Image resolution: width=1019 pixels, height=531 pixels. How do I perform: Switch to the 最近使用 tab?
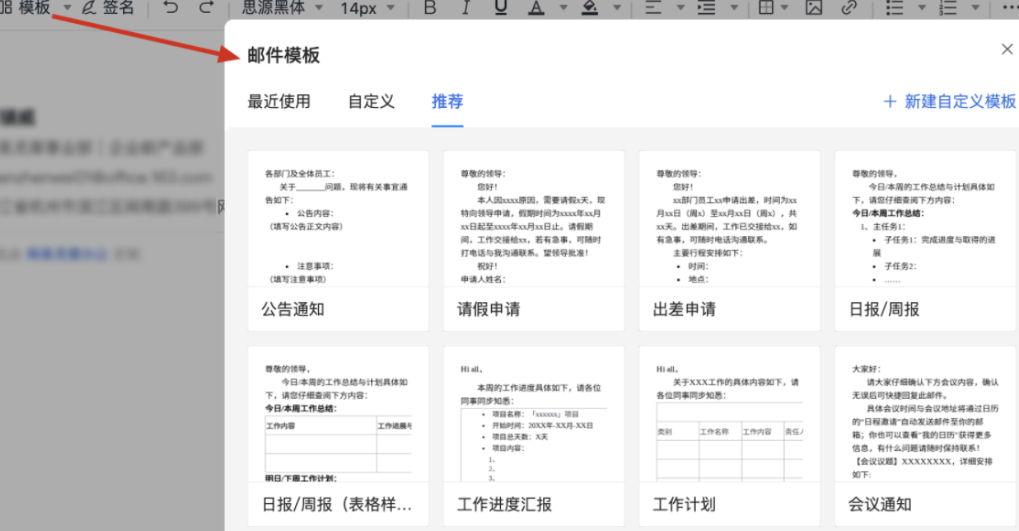(x=279, y=101)
